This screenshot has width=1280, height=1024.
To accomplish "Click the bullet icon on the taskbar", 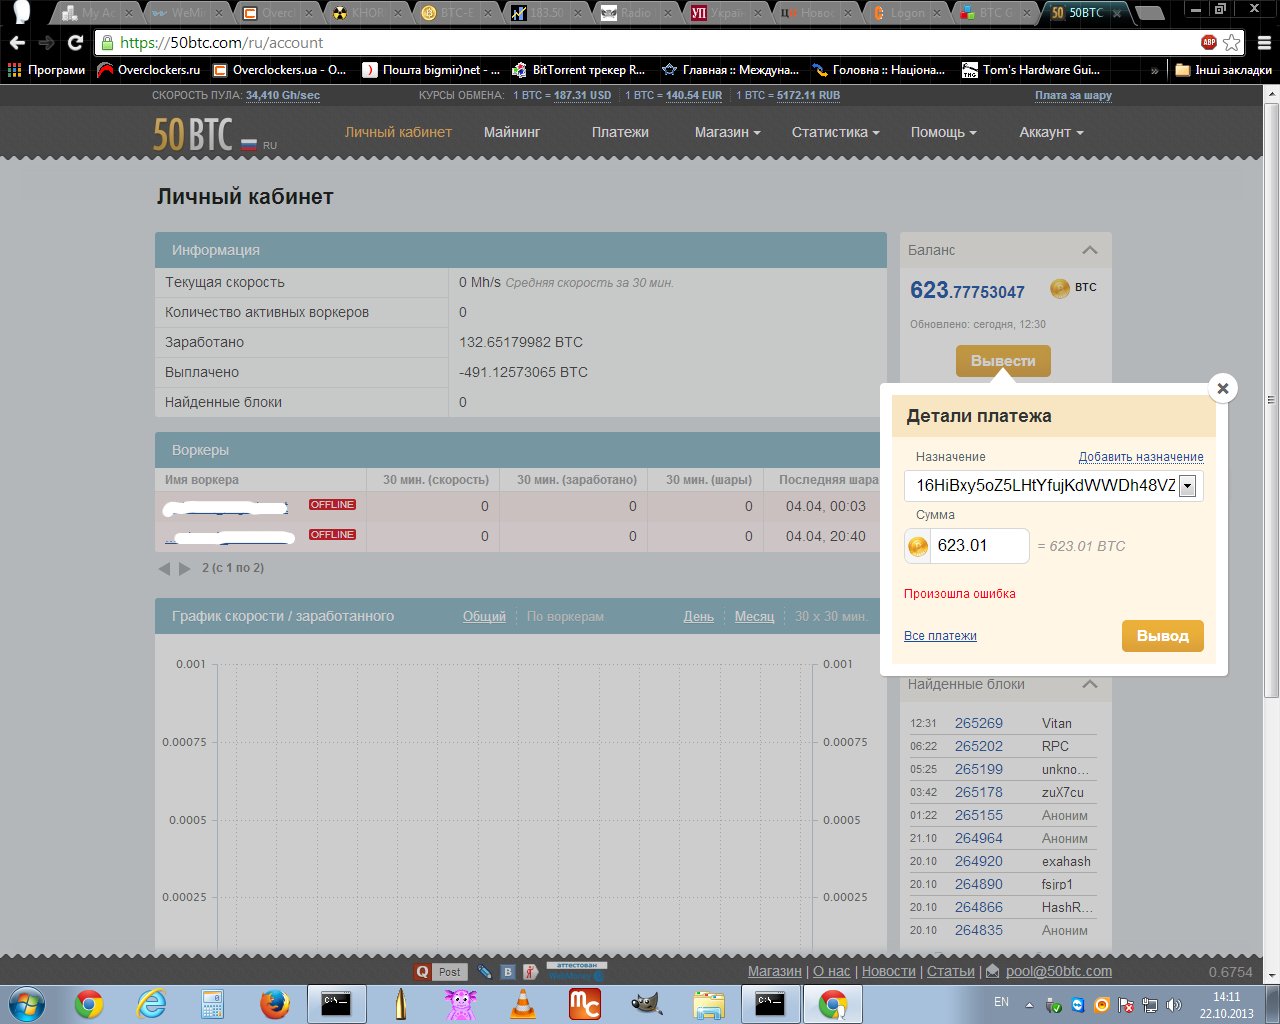I will pyautogui.click(x=399, y=1003).
